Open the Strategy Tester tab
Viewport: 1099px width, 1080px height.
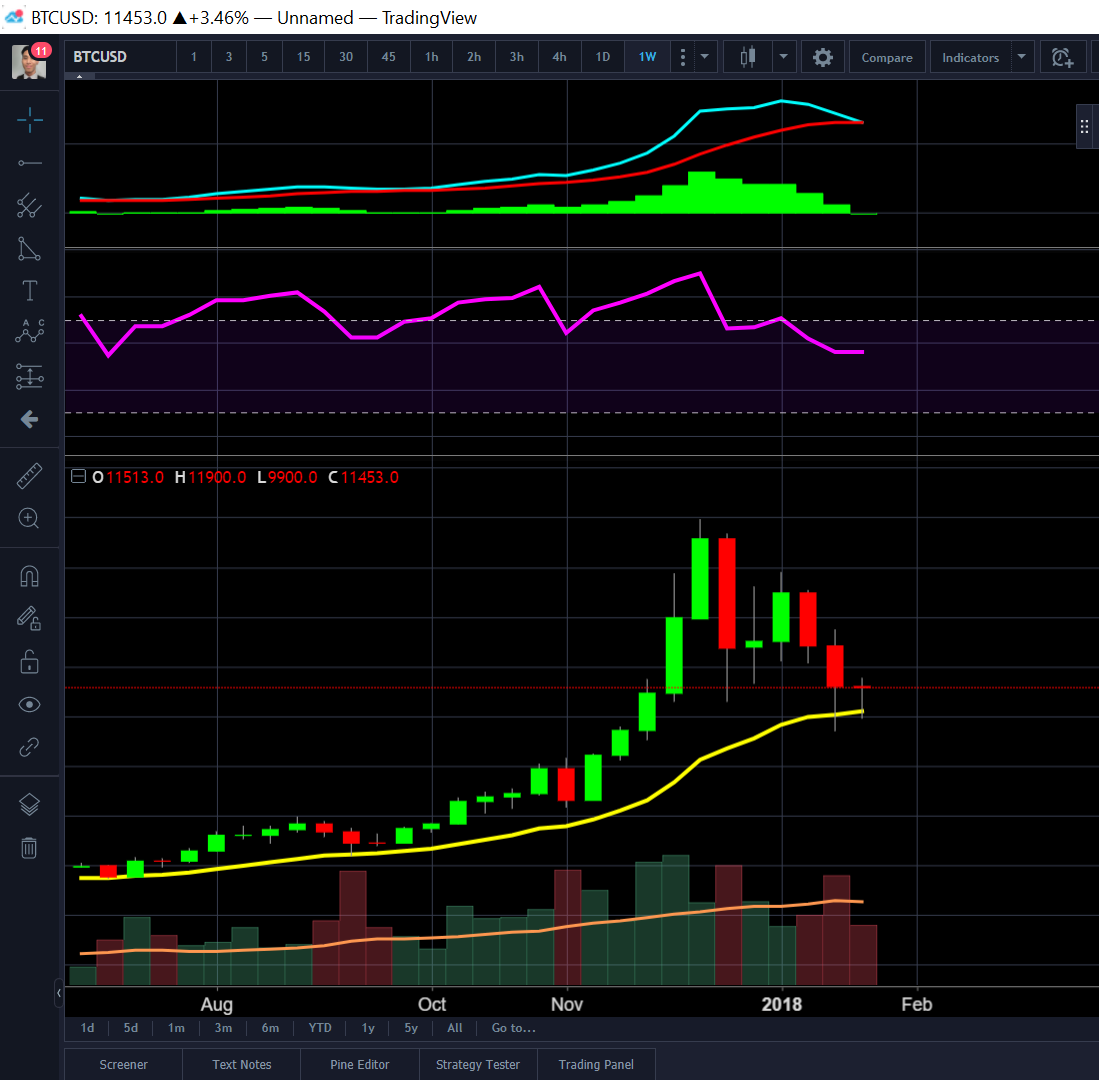click(478, 1065)
